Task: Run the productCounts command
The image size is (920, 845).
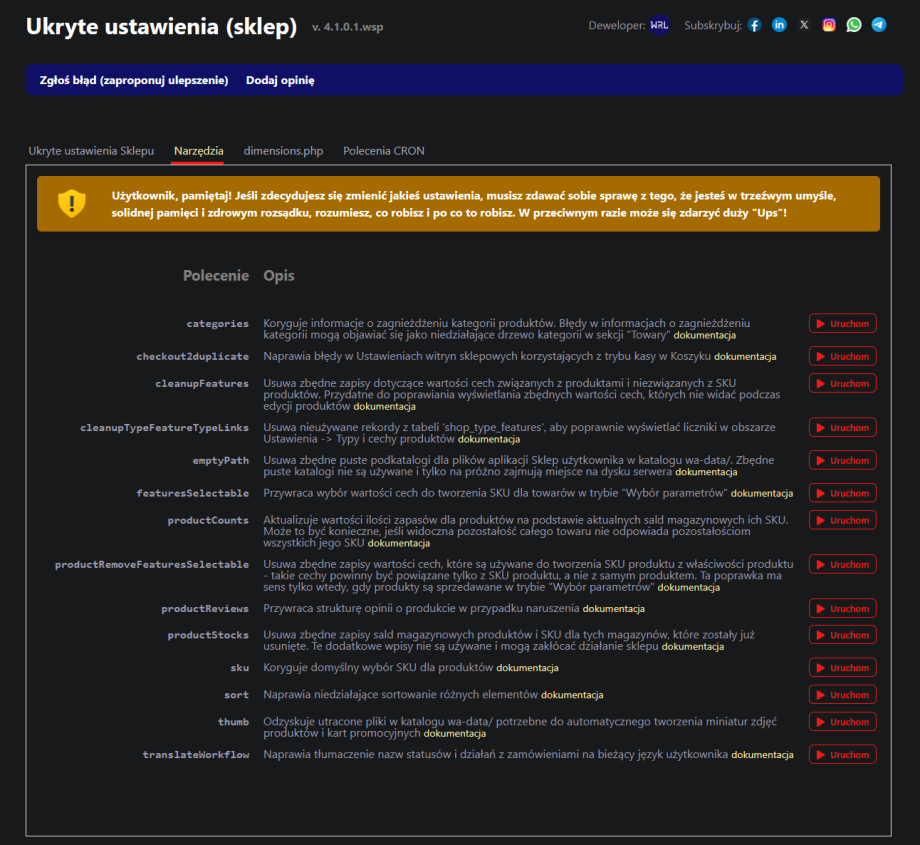Action: point(842,520)
